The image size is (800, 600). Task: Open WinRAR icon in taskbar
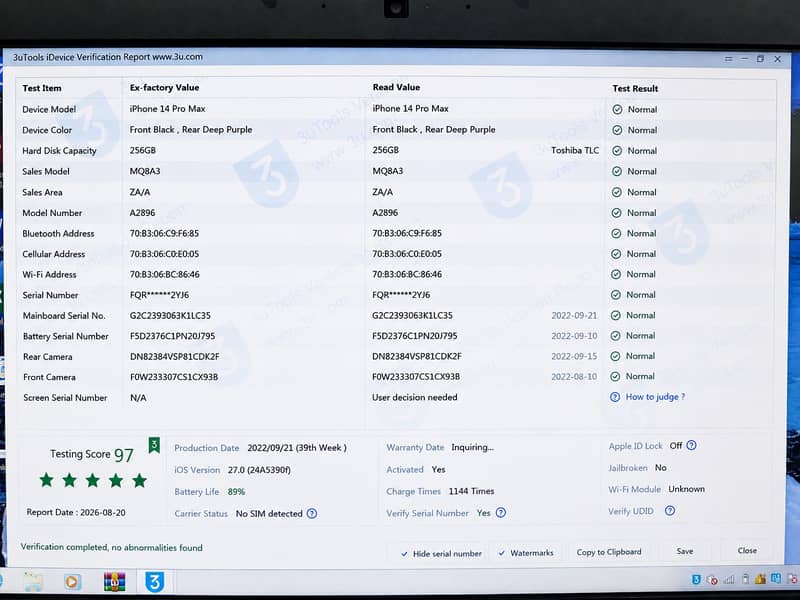click(x=115, y=582)
